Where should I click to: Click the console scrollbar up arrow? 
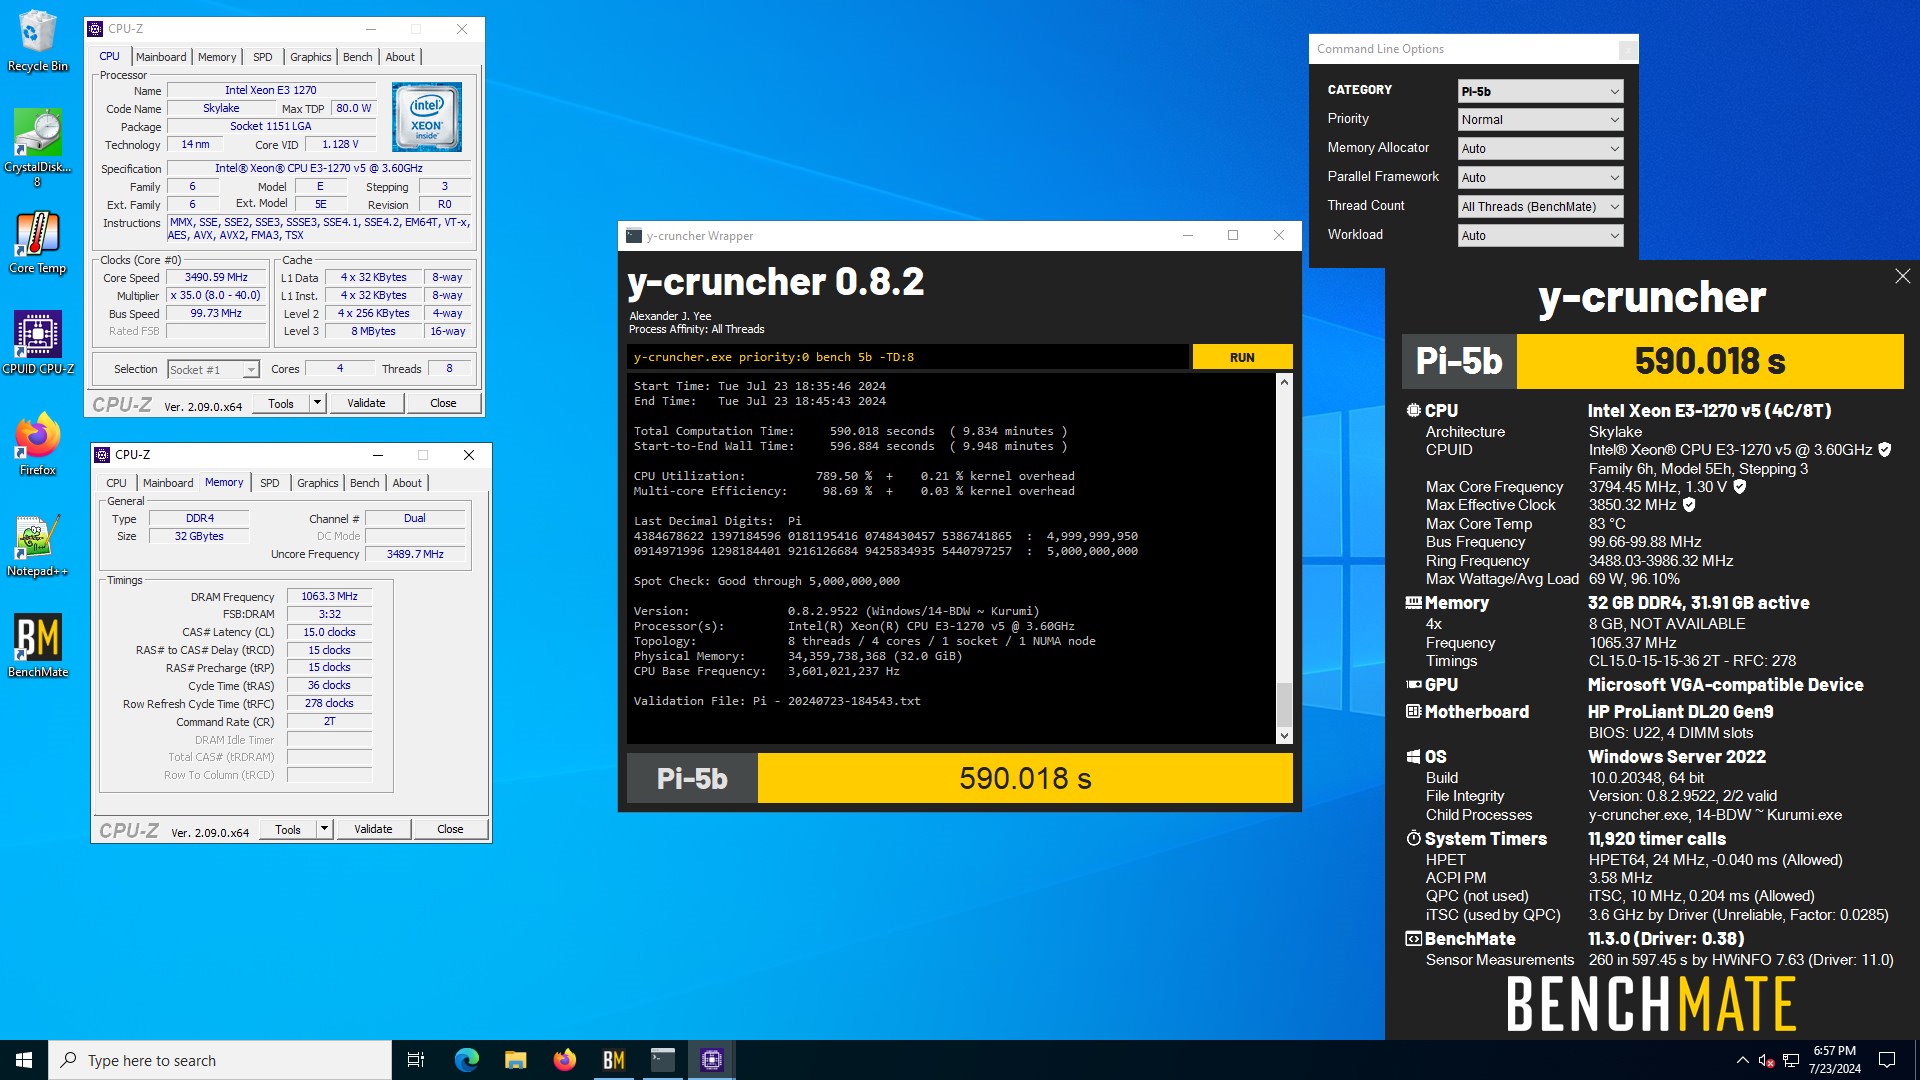point(1284,382)
